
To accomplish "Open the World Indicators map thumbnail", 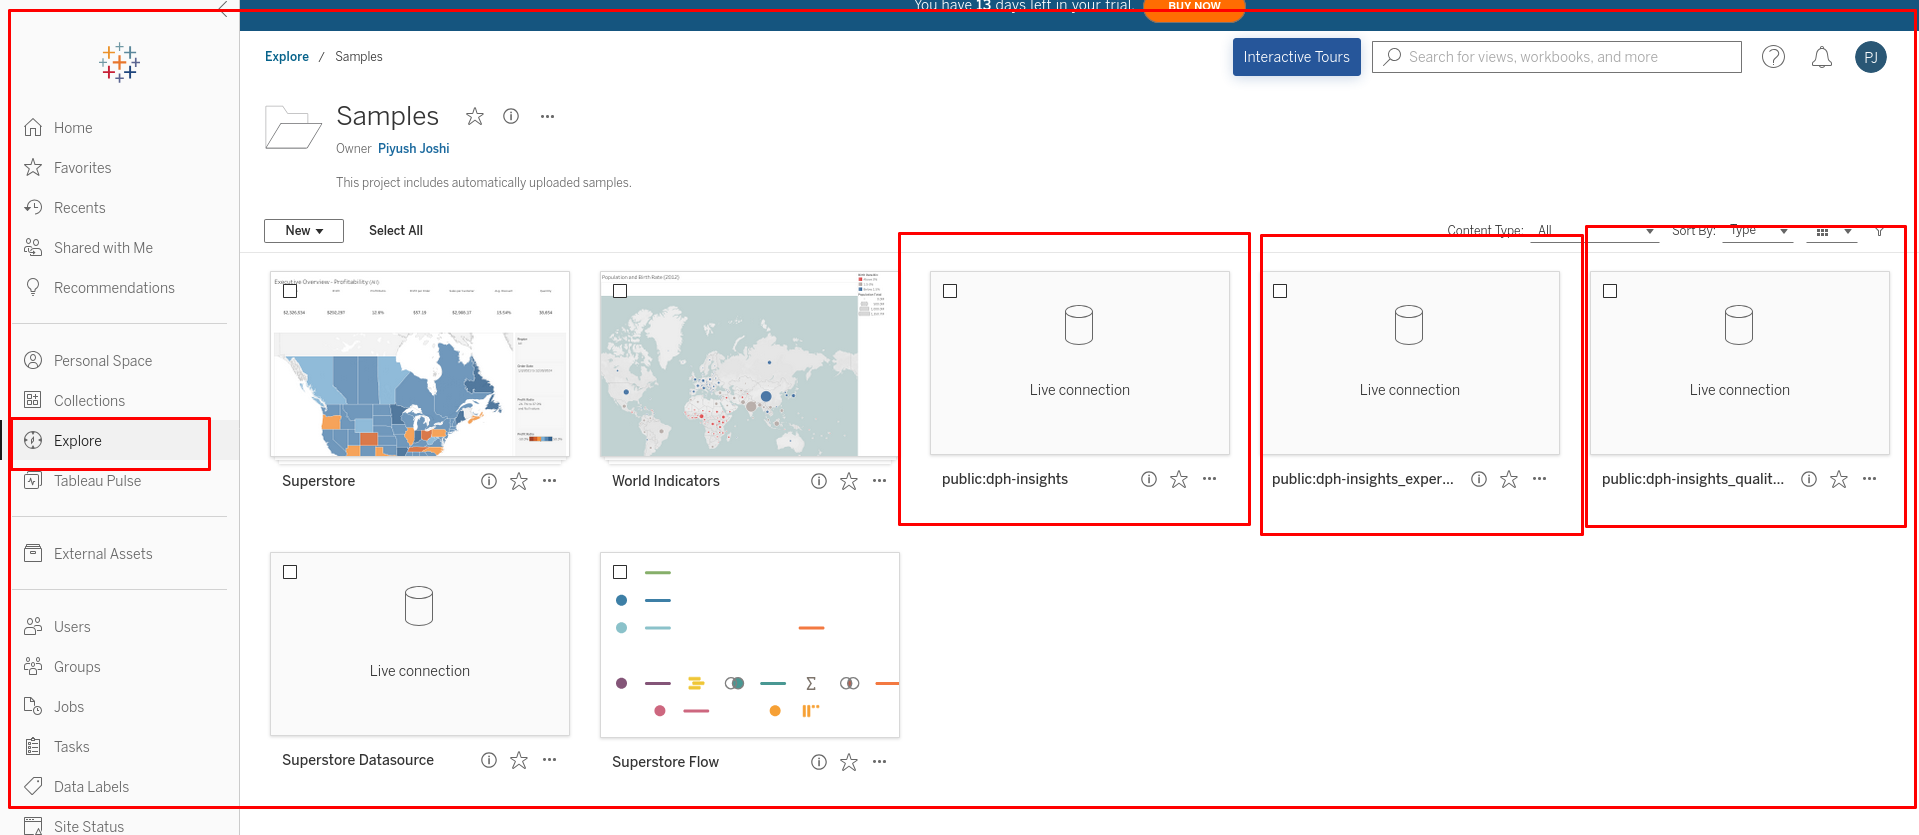I will click(749, 364).
